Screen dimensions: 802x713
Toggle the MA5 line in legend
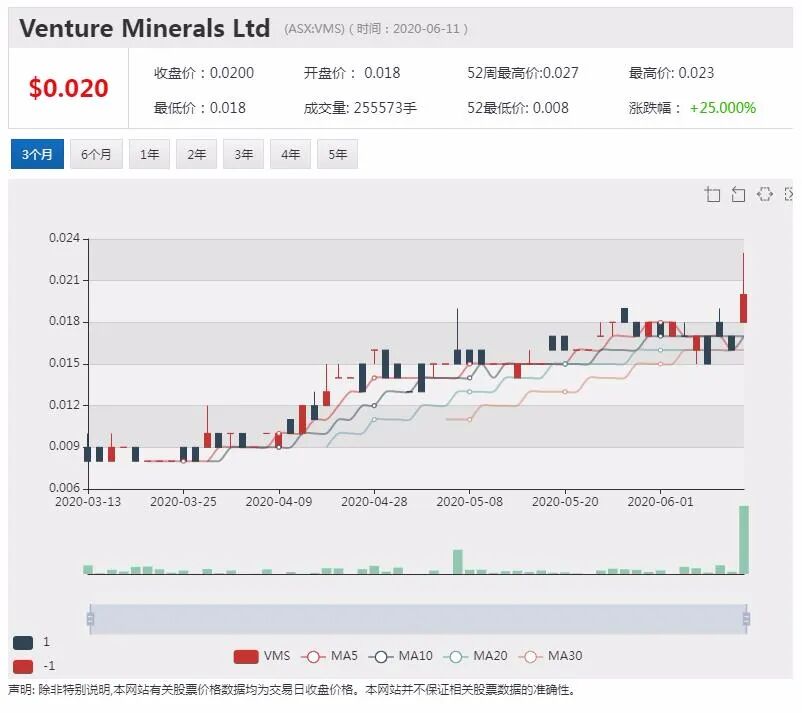coord(329,656)
